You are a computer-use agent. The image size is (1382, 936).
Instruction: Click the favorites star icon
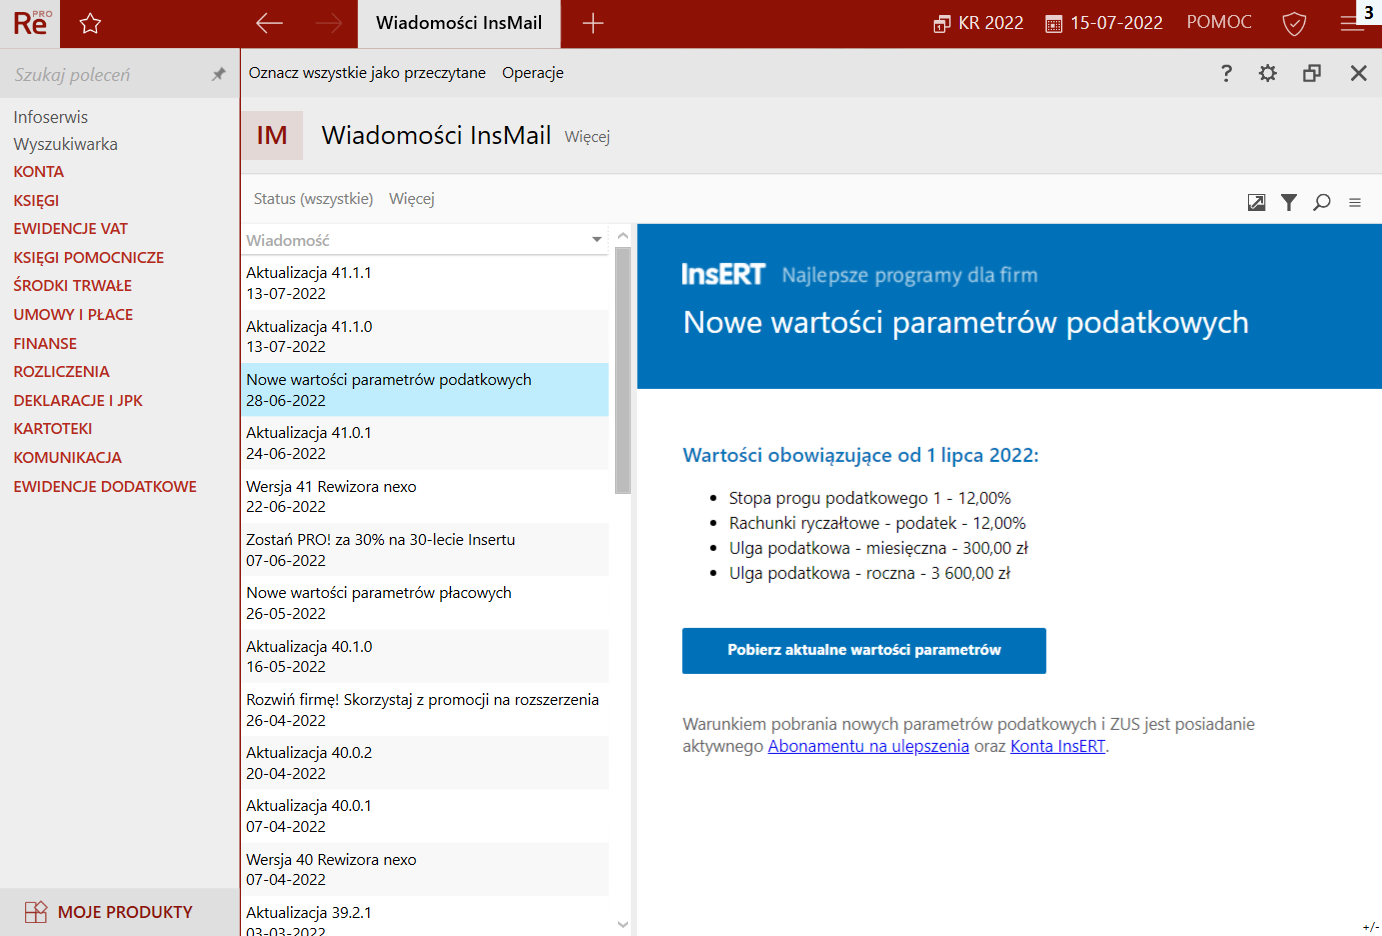(90, 24)
